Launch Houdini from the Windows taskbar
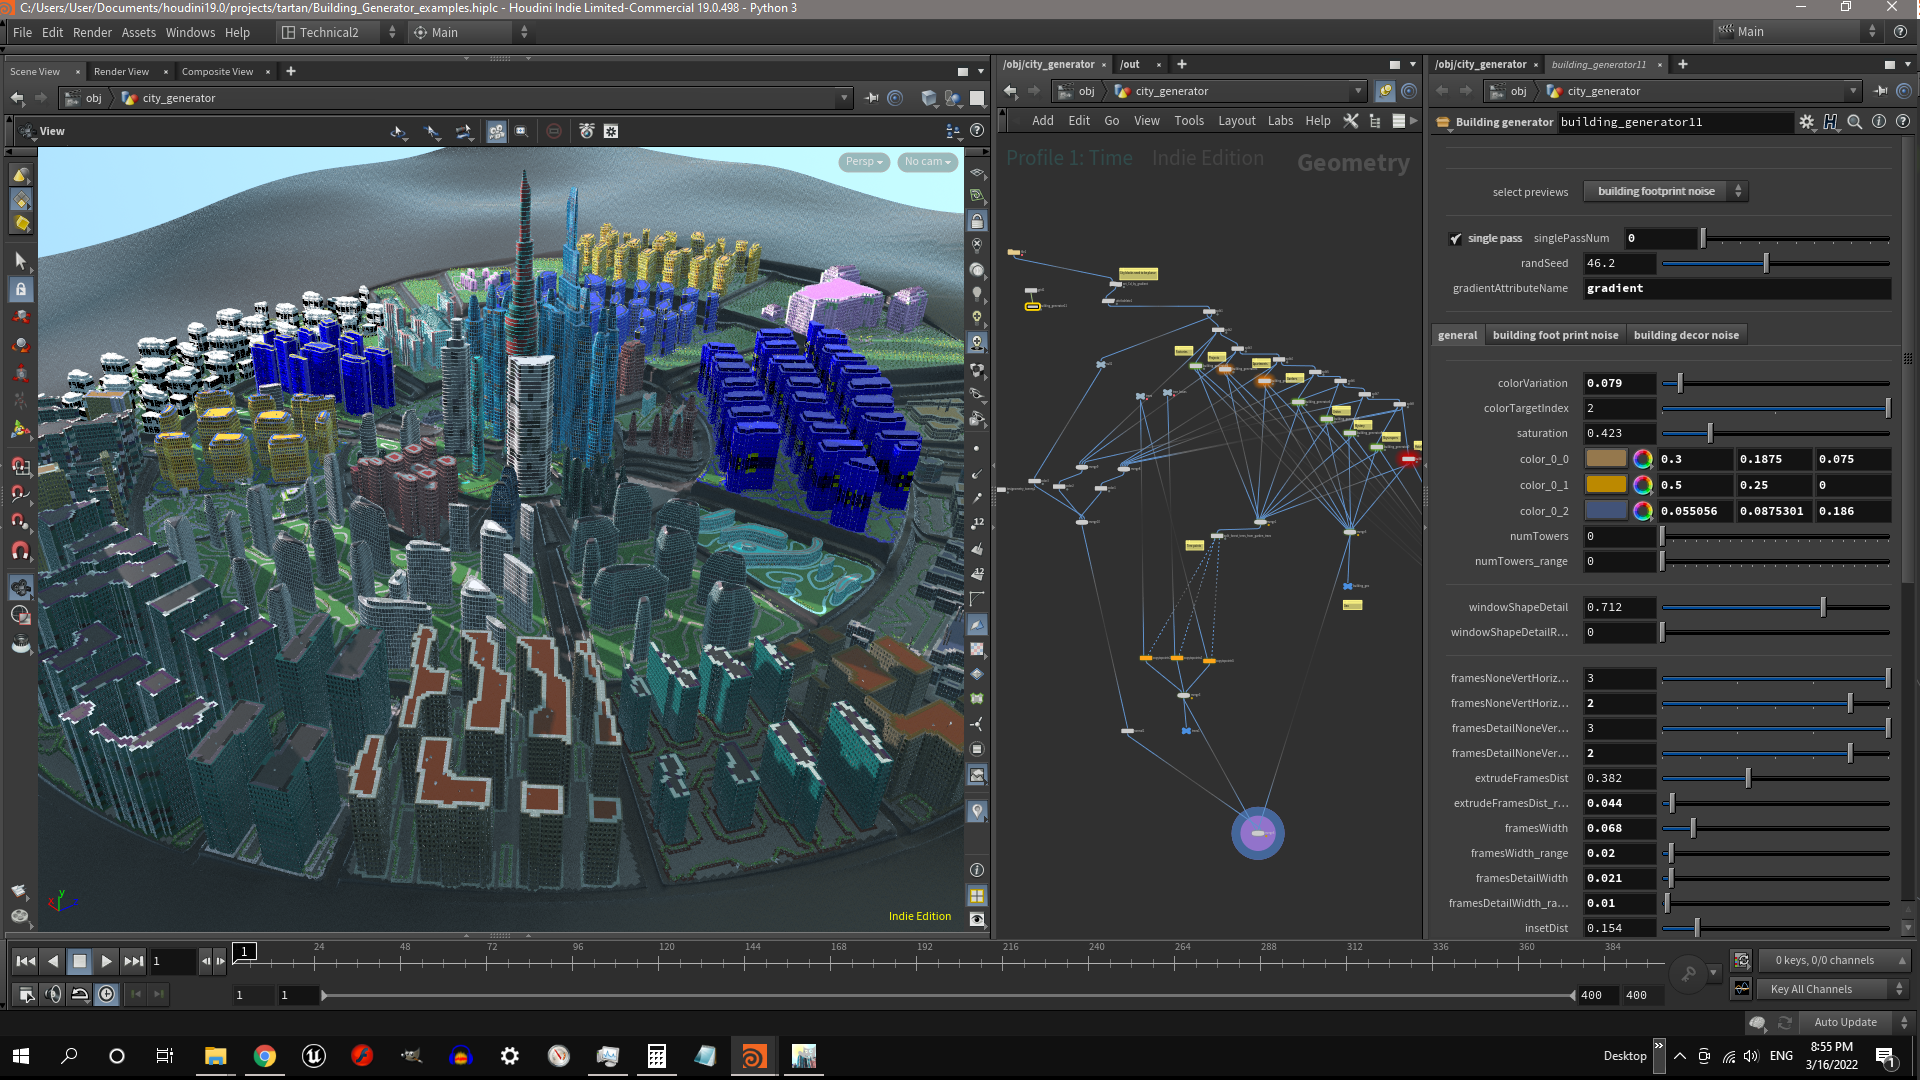Screen dimensions: 1920x1080 (753, 1056)
